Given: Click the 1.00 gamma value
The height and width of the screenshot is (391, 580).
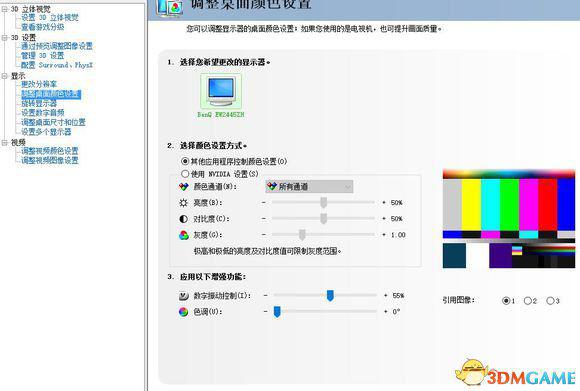Looking at the screenshot, I should click(398, 235).
